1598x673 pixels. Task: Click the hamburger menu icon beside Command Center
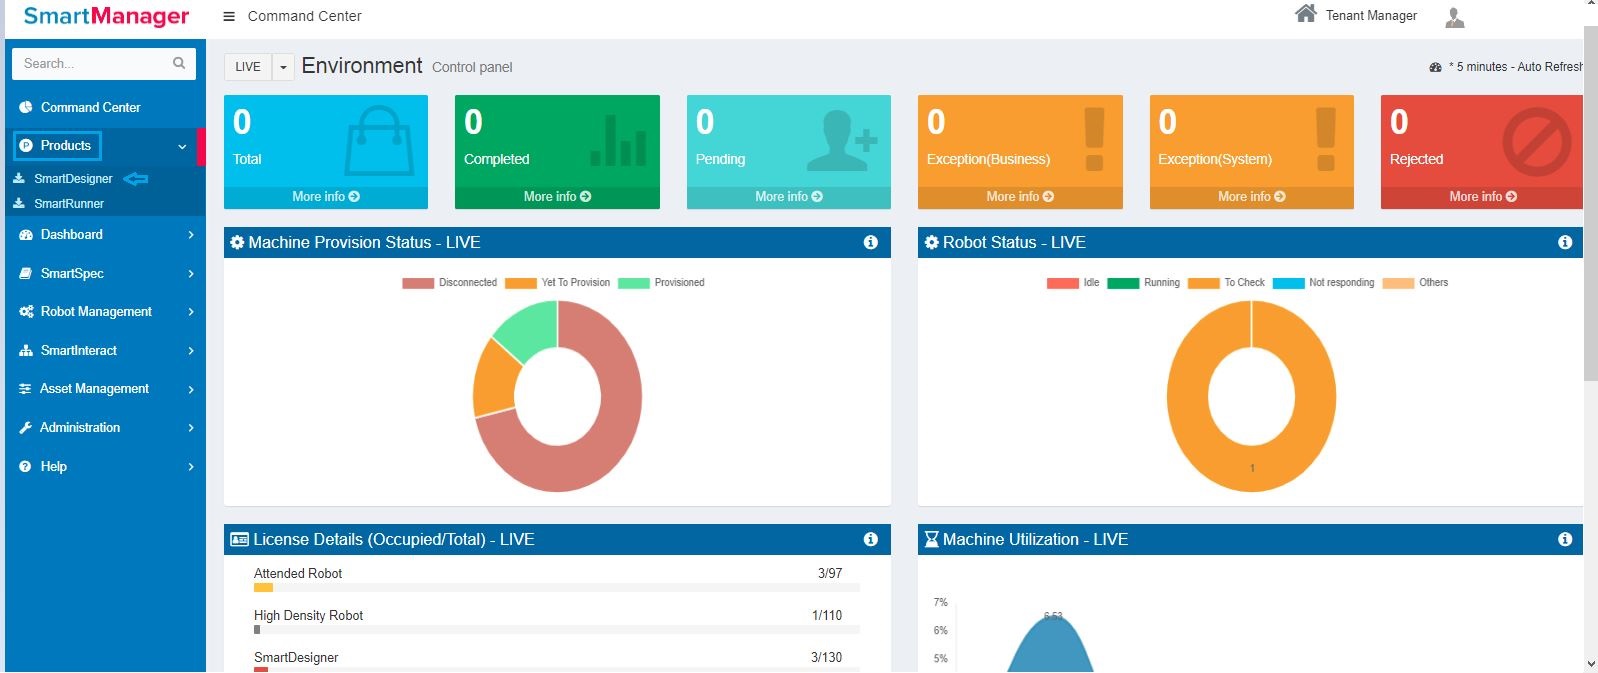pyautogui.click(x=229, y=16)
